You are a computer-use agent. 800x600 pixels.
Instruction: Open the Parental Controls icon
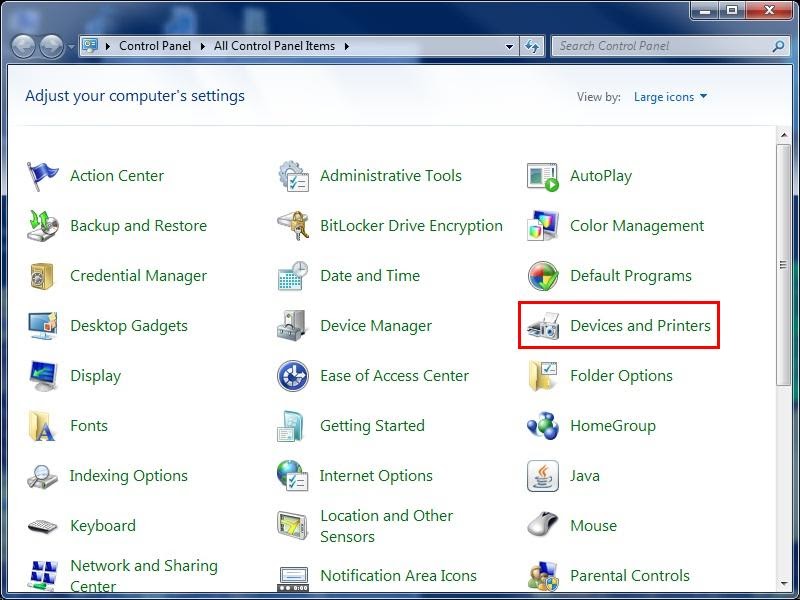543,576
